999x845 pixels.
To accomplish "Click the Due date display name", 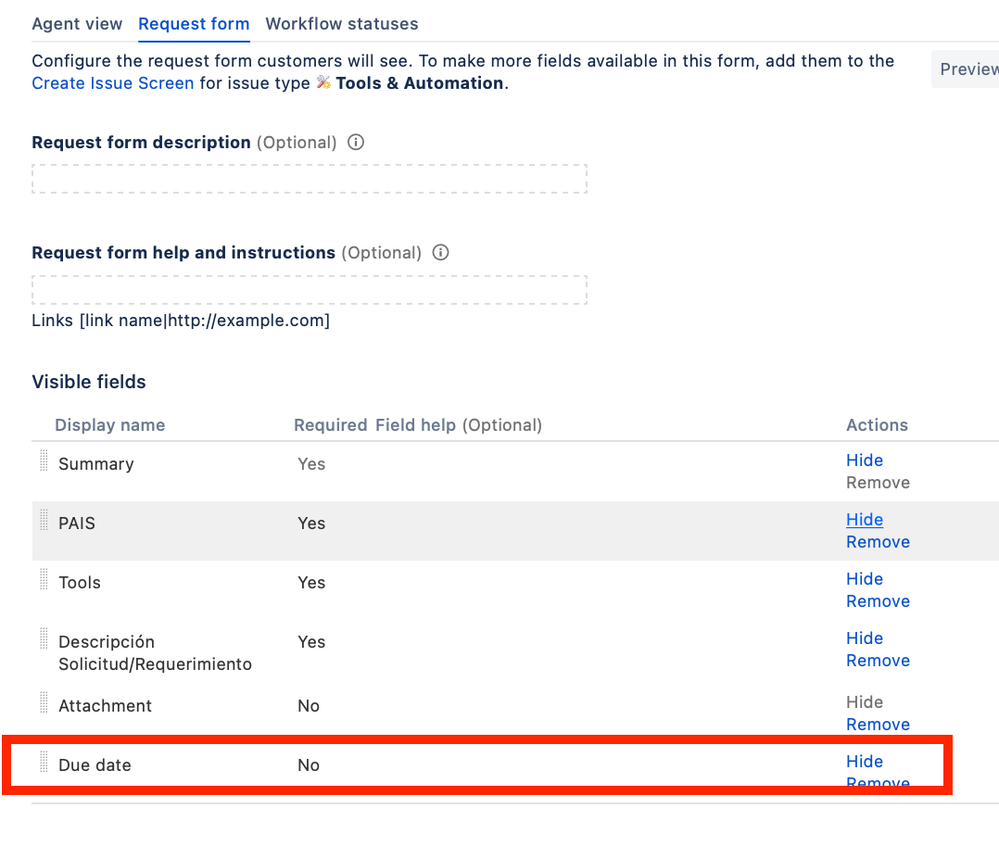I will pos(95,765).
